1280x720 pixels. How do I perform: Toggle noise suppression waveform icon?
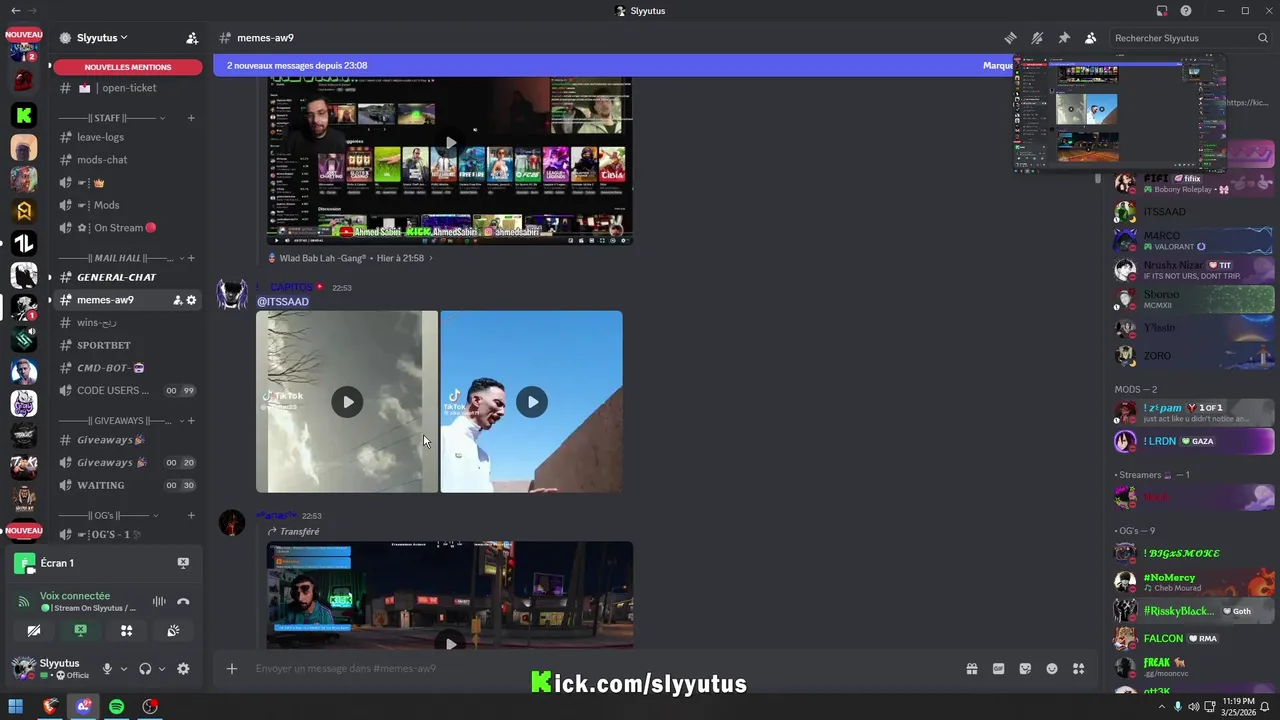(159, 601)
